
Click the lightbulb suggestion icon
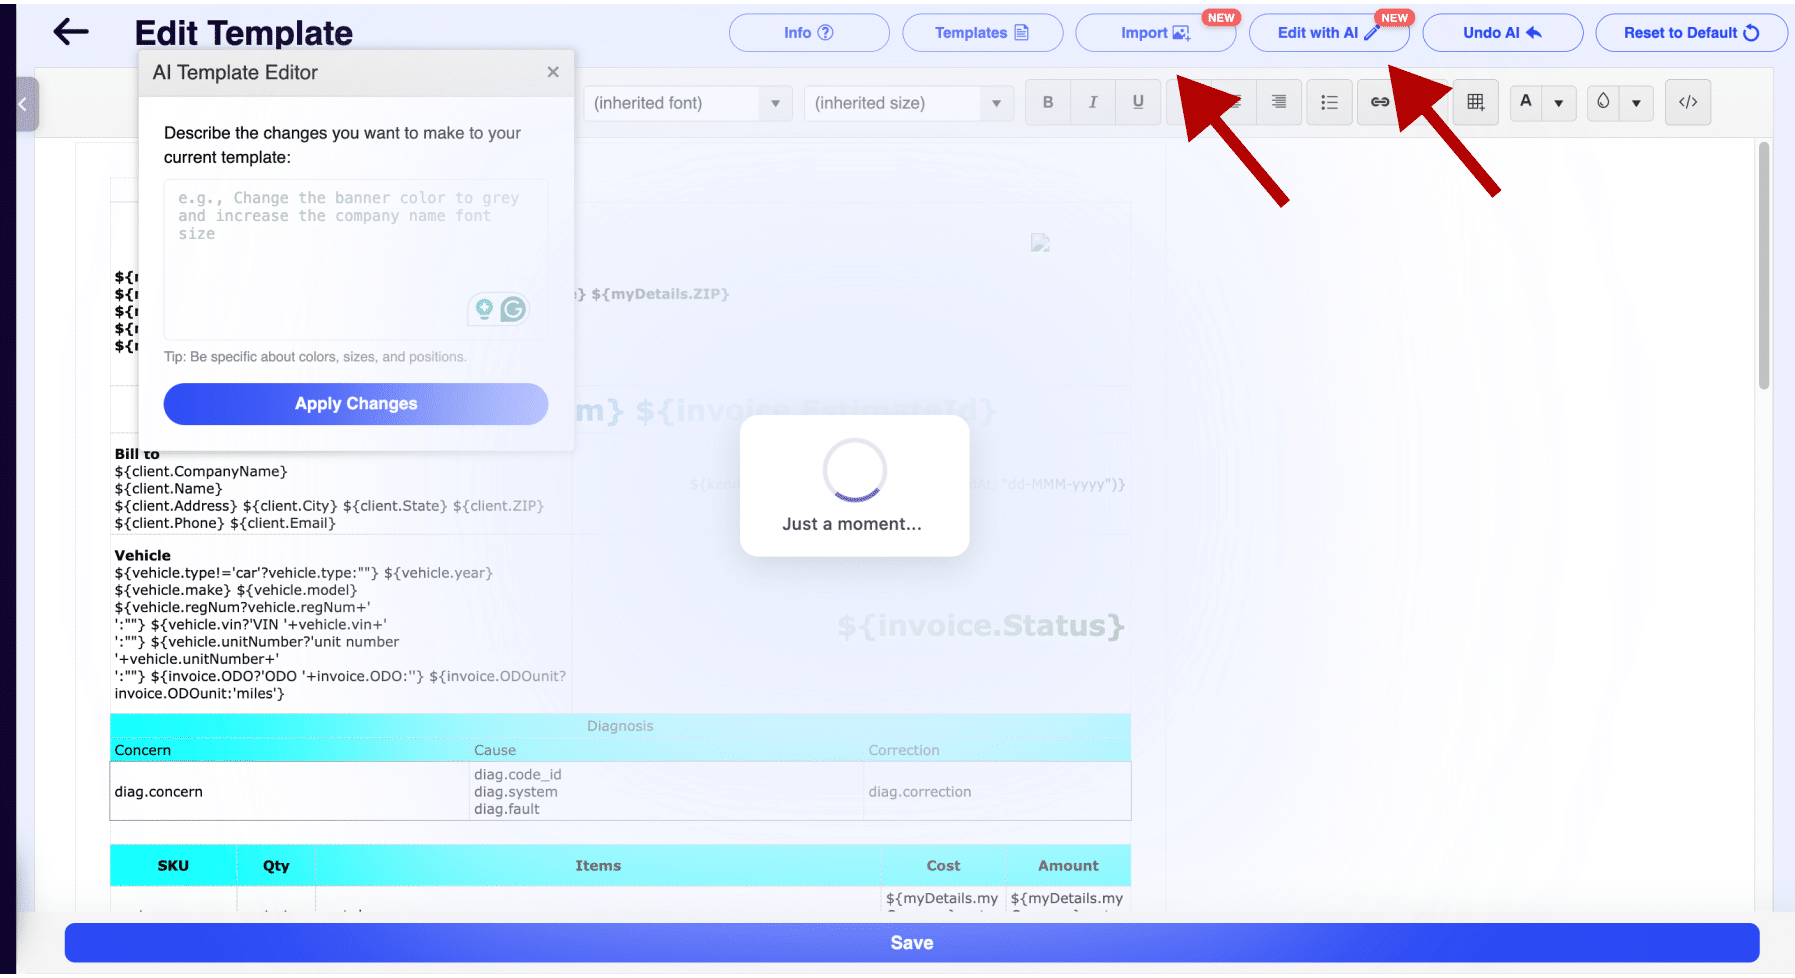point(484,309)
